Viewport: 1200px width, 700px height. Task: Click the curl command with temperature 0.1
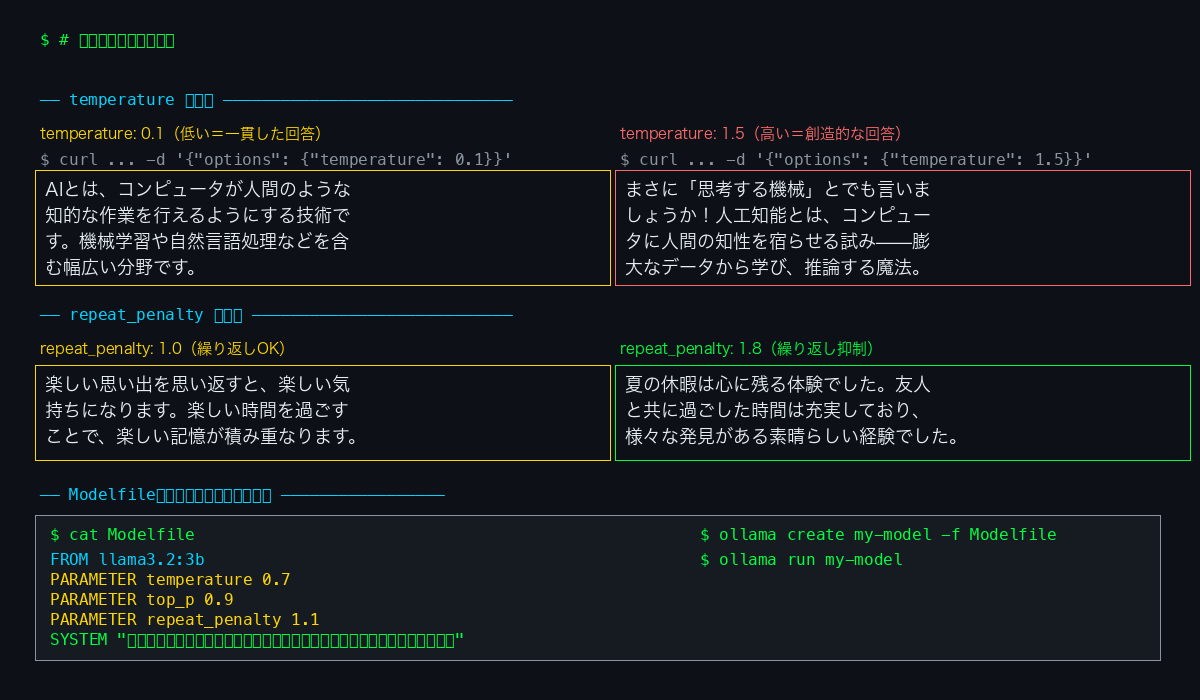(x=276, y=159)
